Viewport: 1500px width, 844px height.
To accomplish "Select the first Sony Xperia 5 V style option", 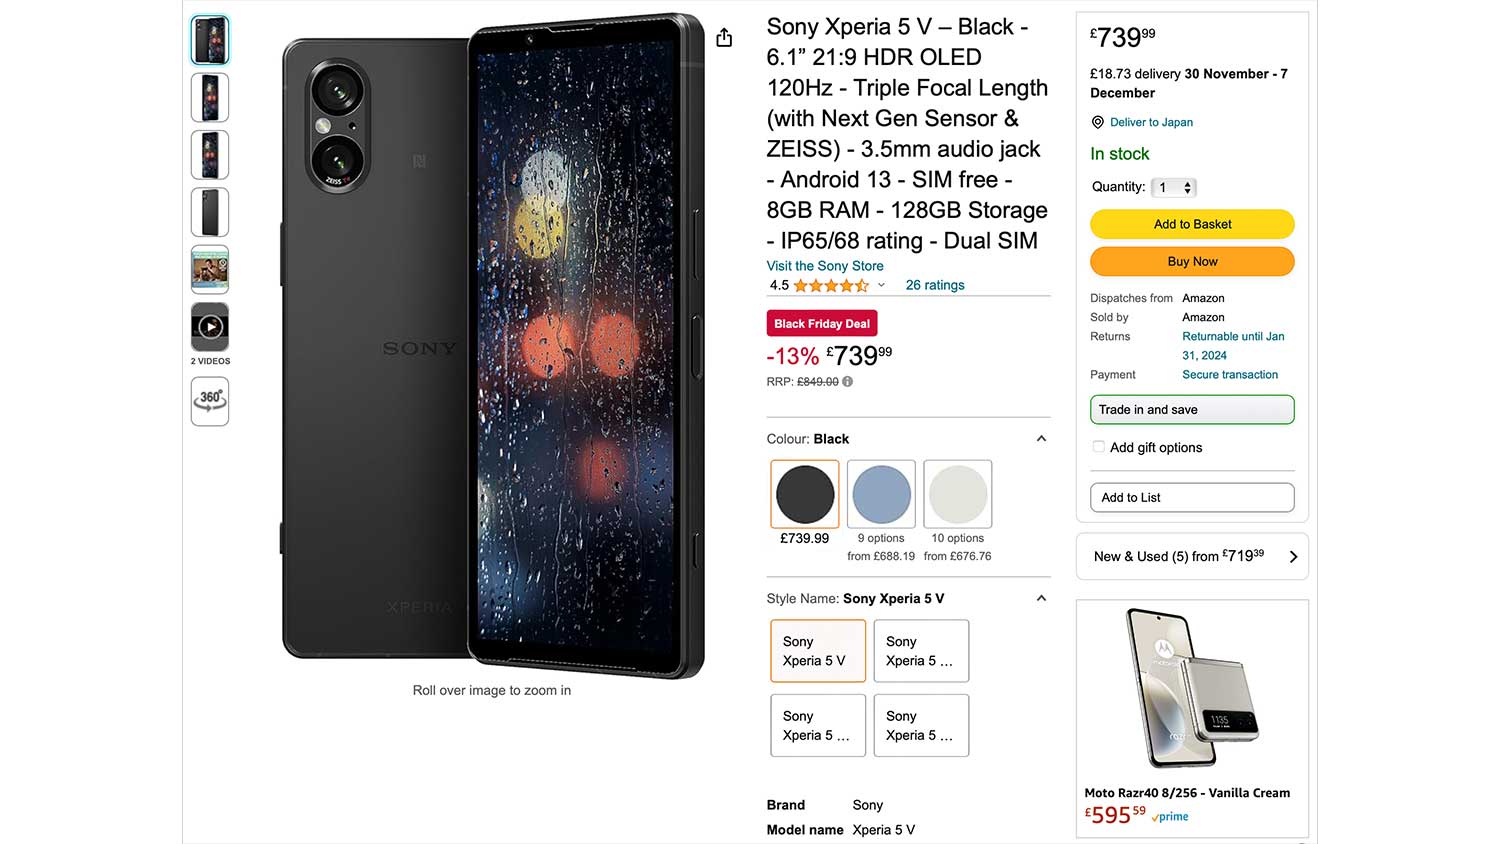I will pyautogui.click(x=817, y=651).
